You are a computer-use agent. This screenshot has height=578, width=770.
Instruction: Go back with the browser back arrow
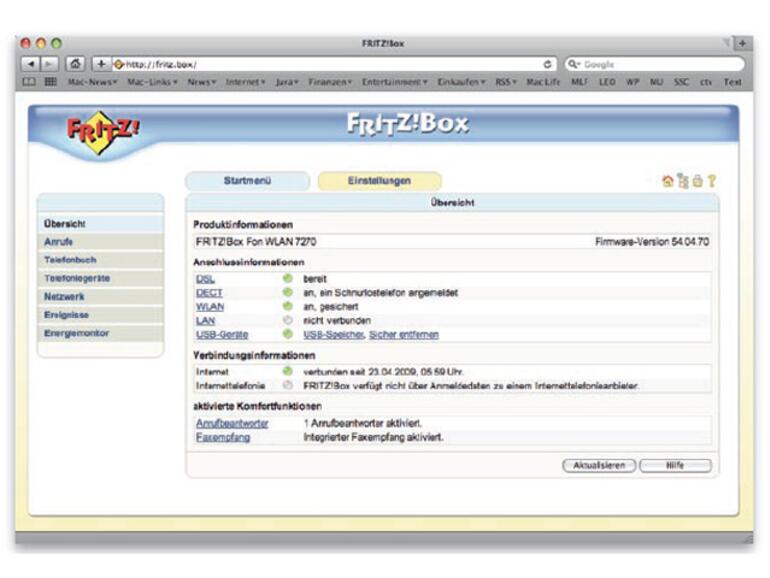30,64
